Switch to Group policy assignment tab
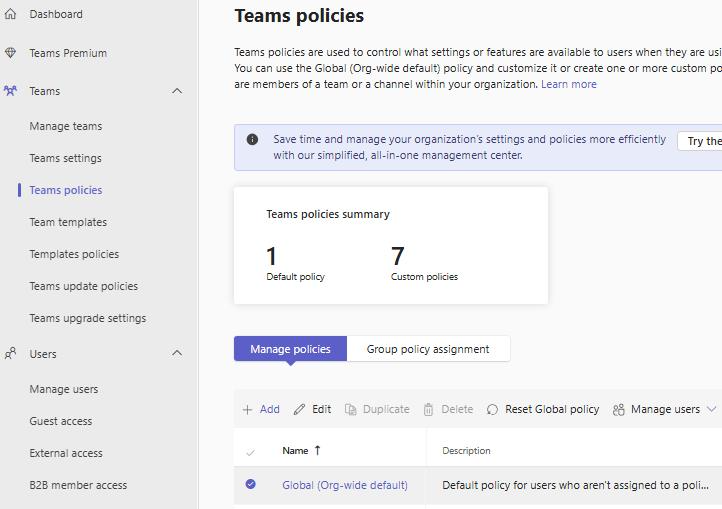Screen dimensions: 722x509 (x=428, y=349)
